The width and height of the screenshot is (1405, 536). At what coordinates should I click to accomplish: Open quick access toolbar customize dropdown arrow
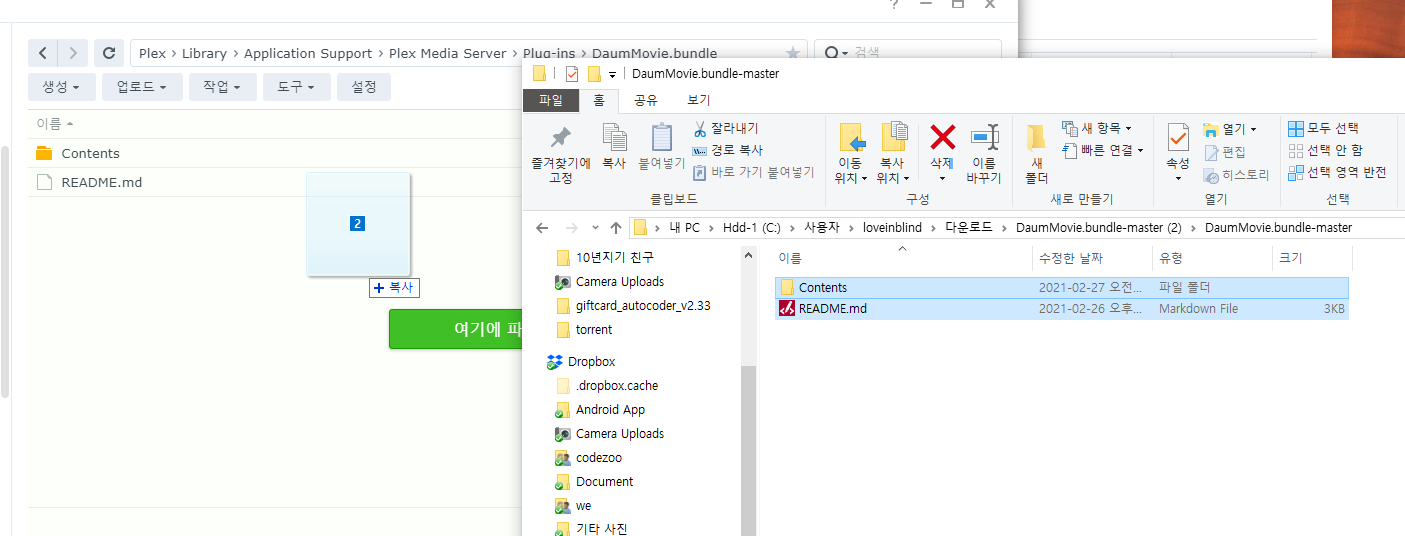612,74
